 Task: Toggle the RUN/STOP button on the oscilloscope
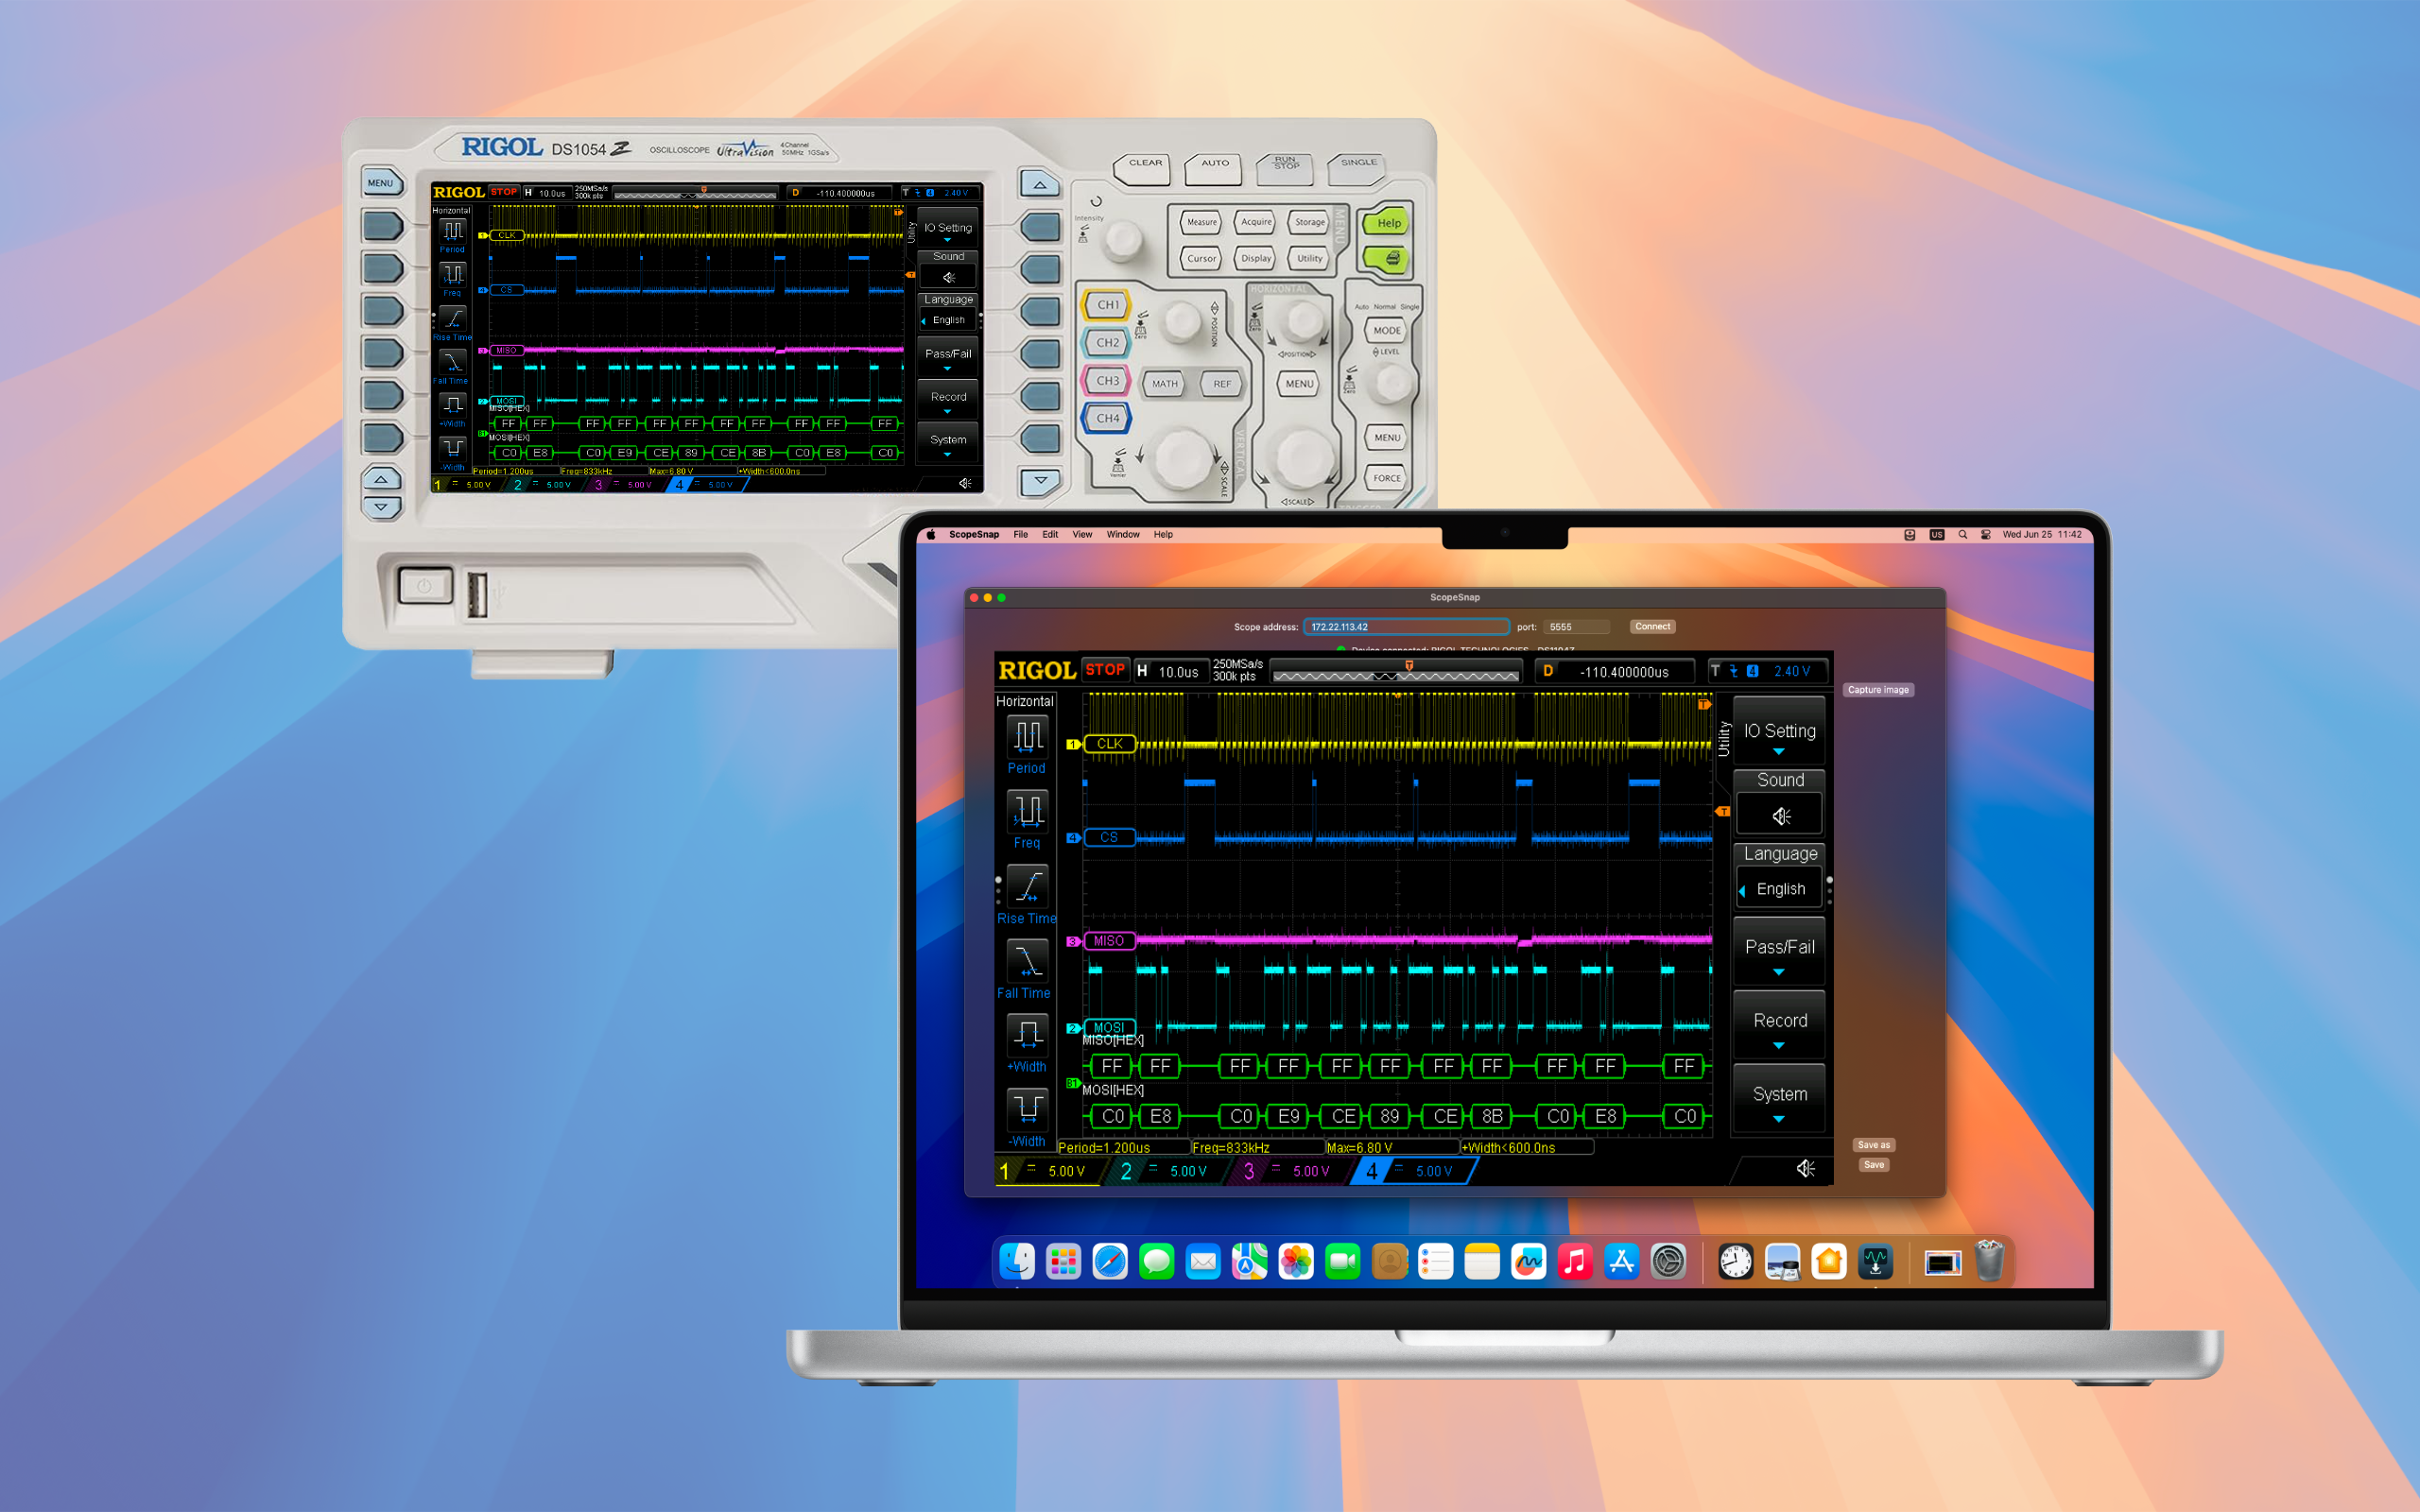tap(1286, 167)
